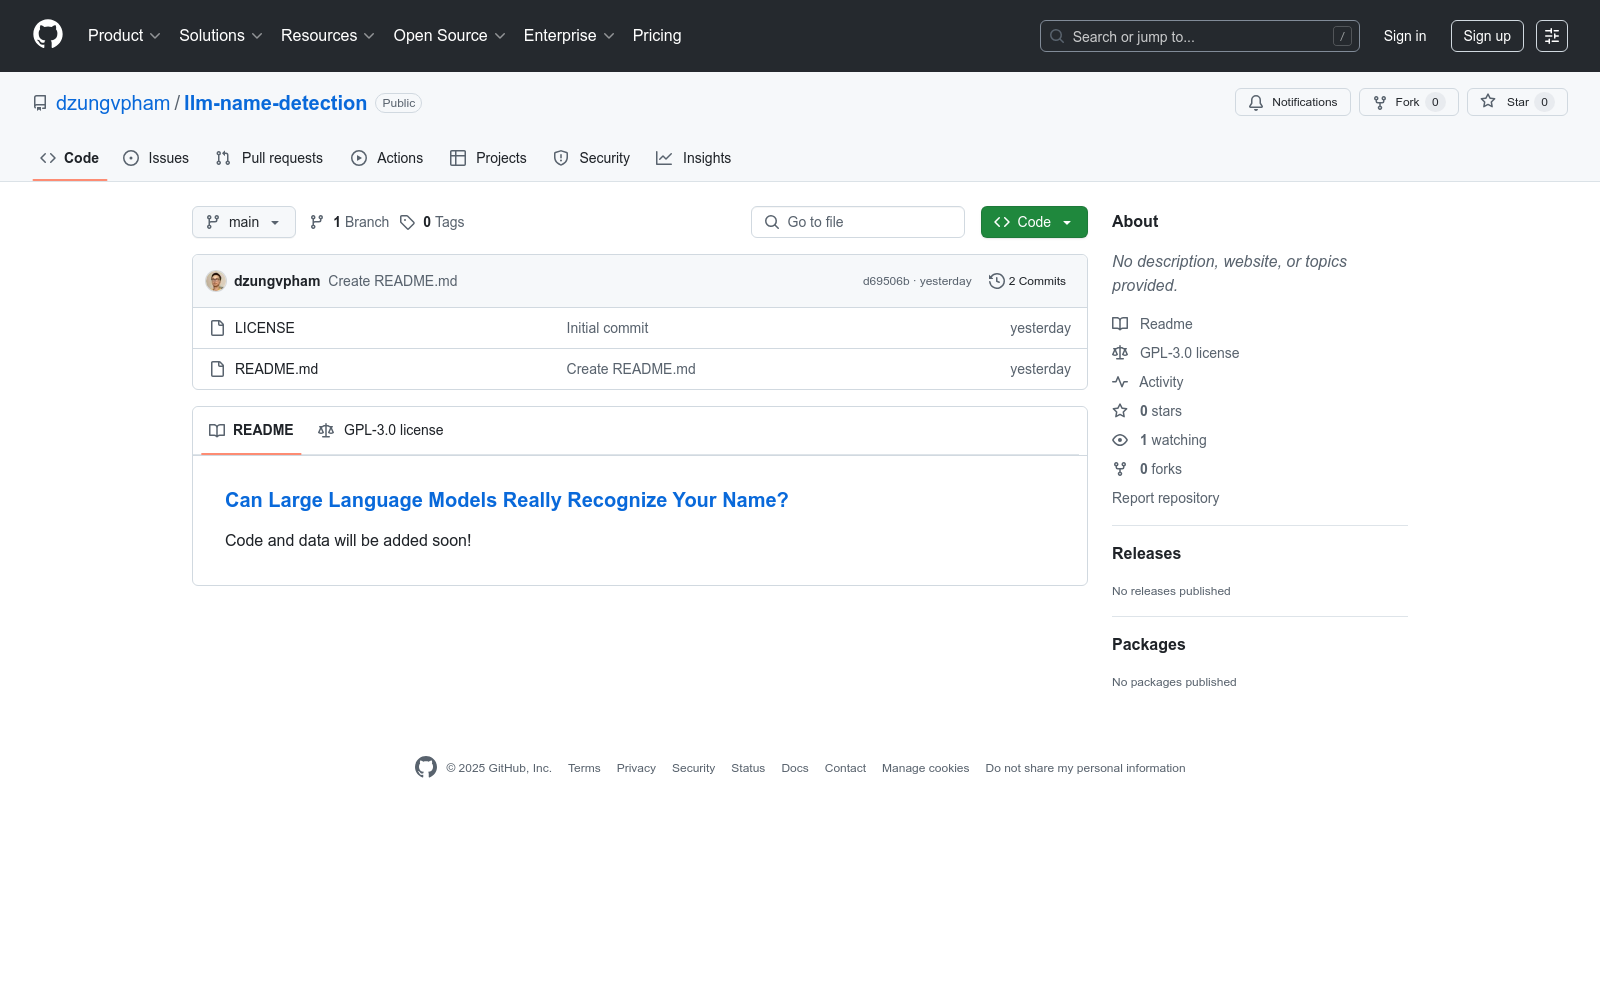Expand the Solutions dropdown
The height and width of the screenshot is (1000, 1600).
221,36
